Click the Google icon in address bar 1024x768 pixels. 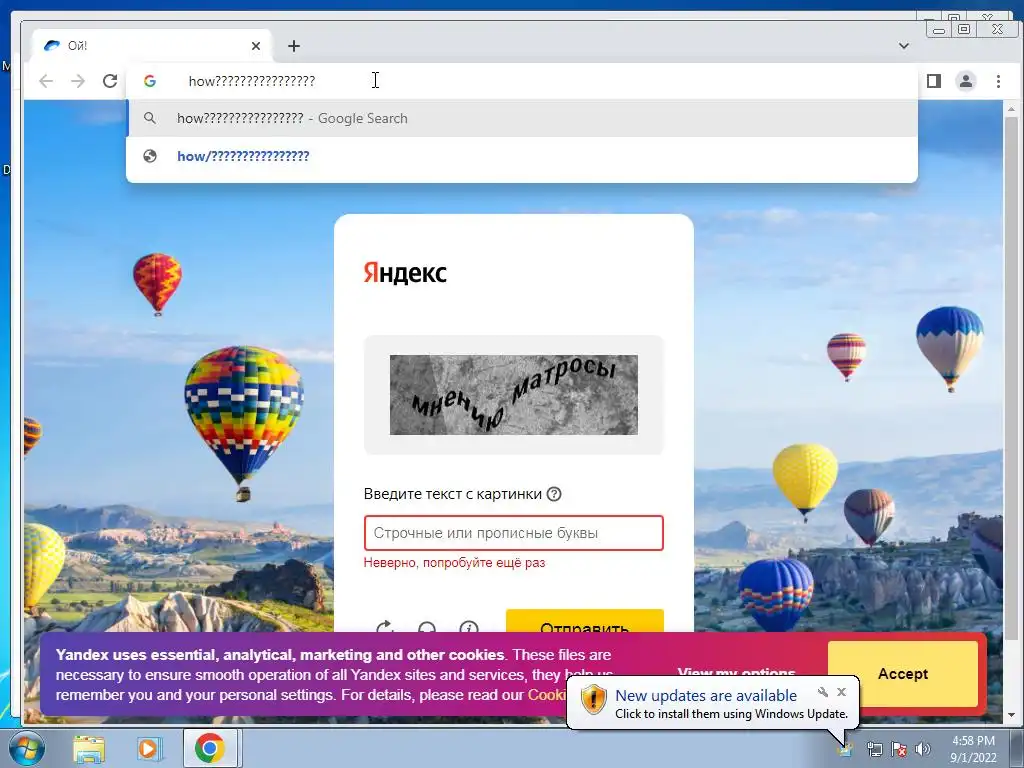(x=150, y=81)
